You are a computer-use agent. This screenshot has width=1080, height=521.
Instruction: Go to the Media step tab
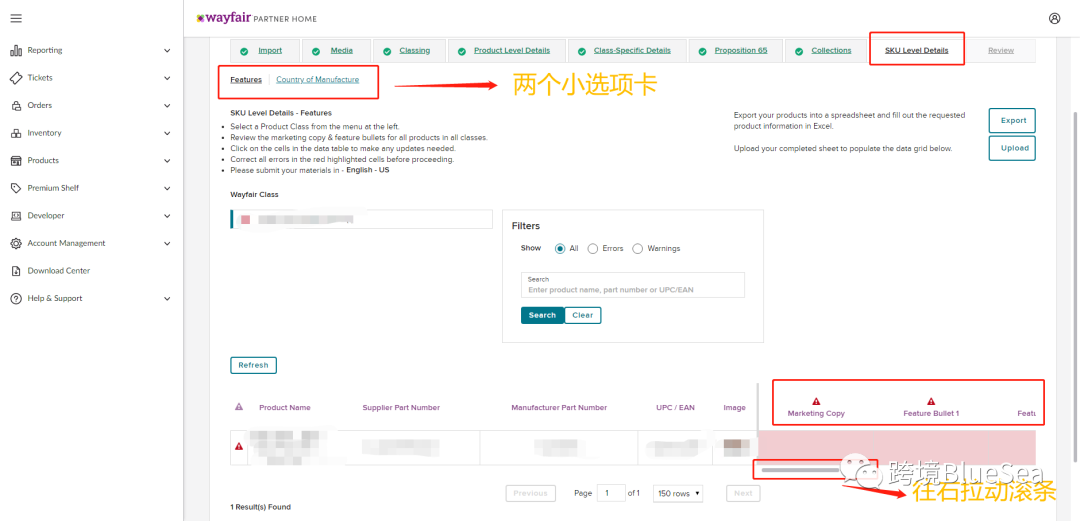pos(342,50)
